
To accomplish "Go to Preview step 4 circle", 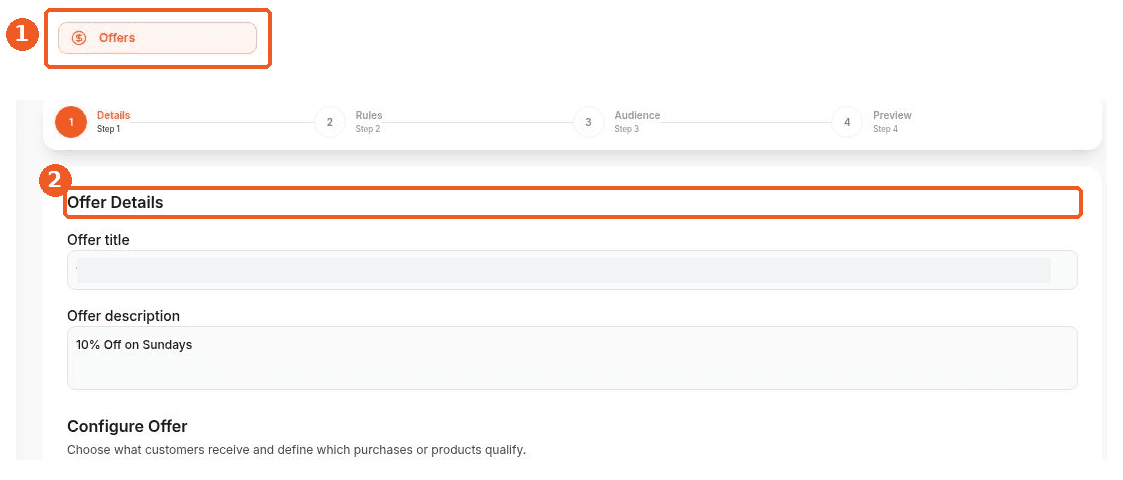I will (x=847, y=122).
